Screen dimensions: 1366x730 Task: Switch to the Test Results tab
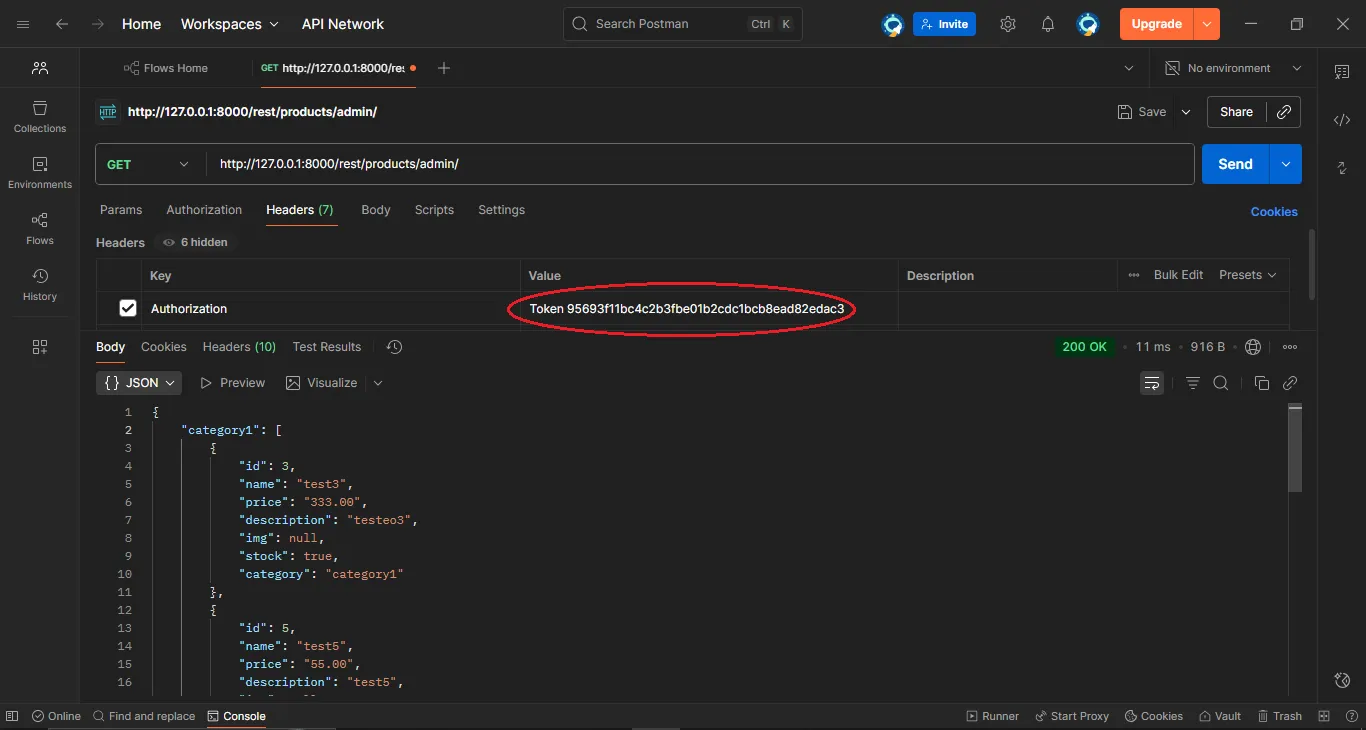(x=326, y=347)
